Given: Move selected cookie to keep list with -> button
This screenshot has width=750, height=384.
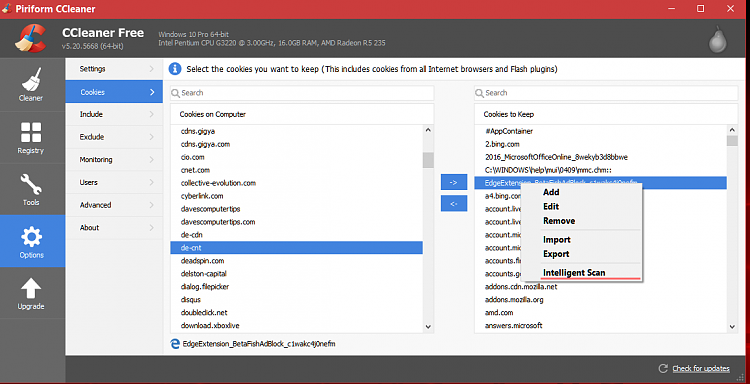Looking at the screenshot, I should pos(454,182).
